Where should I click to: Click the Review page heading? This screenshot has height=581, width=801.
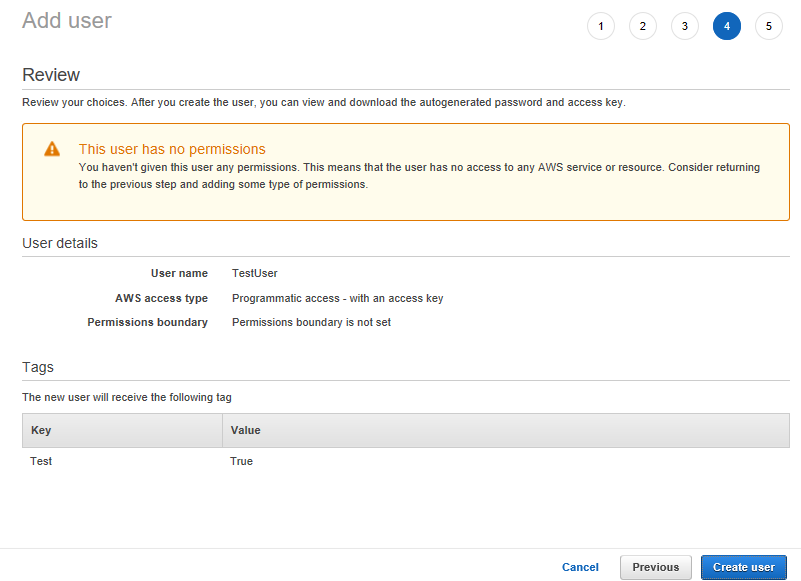(51, 75)
